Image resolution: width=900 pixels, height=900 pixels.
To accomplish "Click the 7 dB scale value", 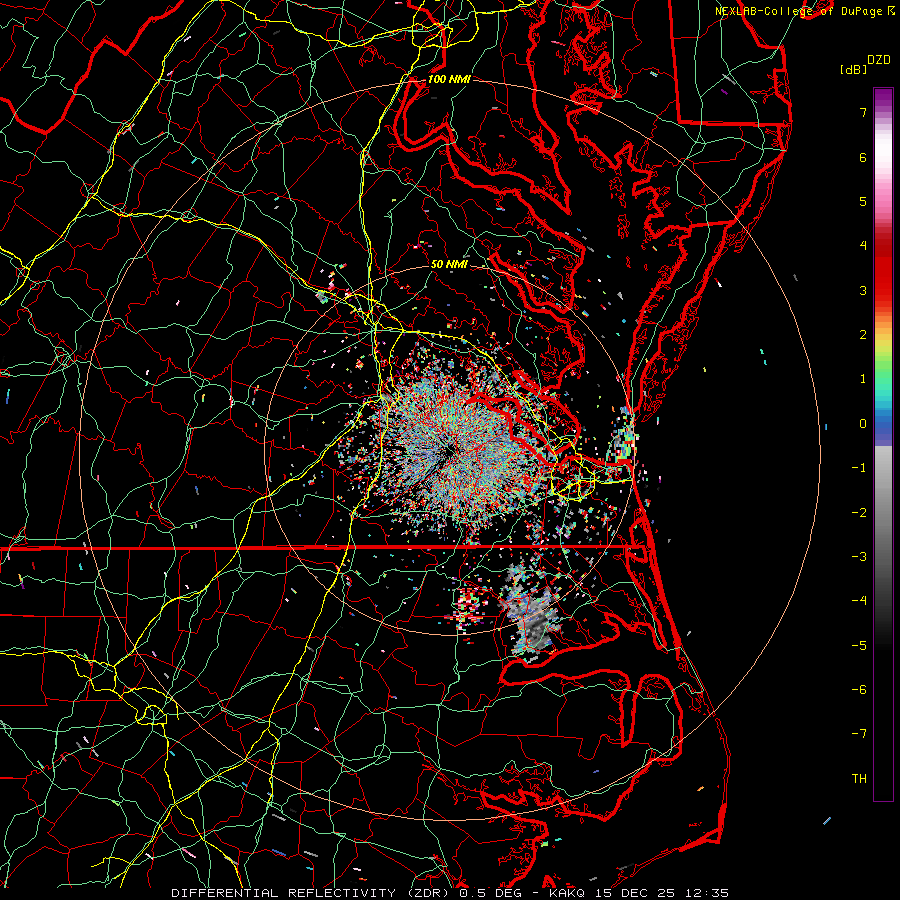I will [863, 112].
